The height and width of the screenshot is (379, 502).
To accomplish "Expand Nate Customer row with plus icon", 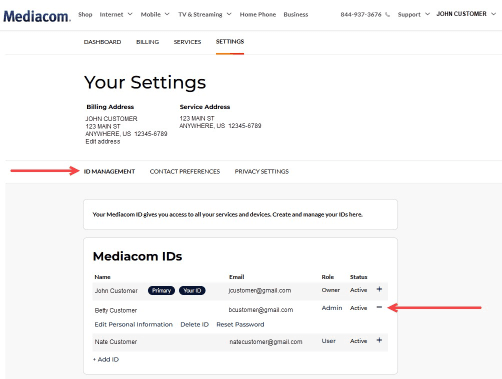I will pyautogui.click(x=379, y=340).
